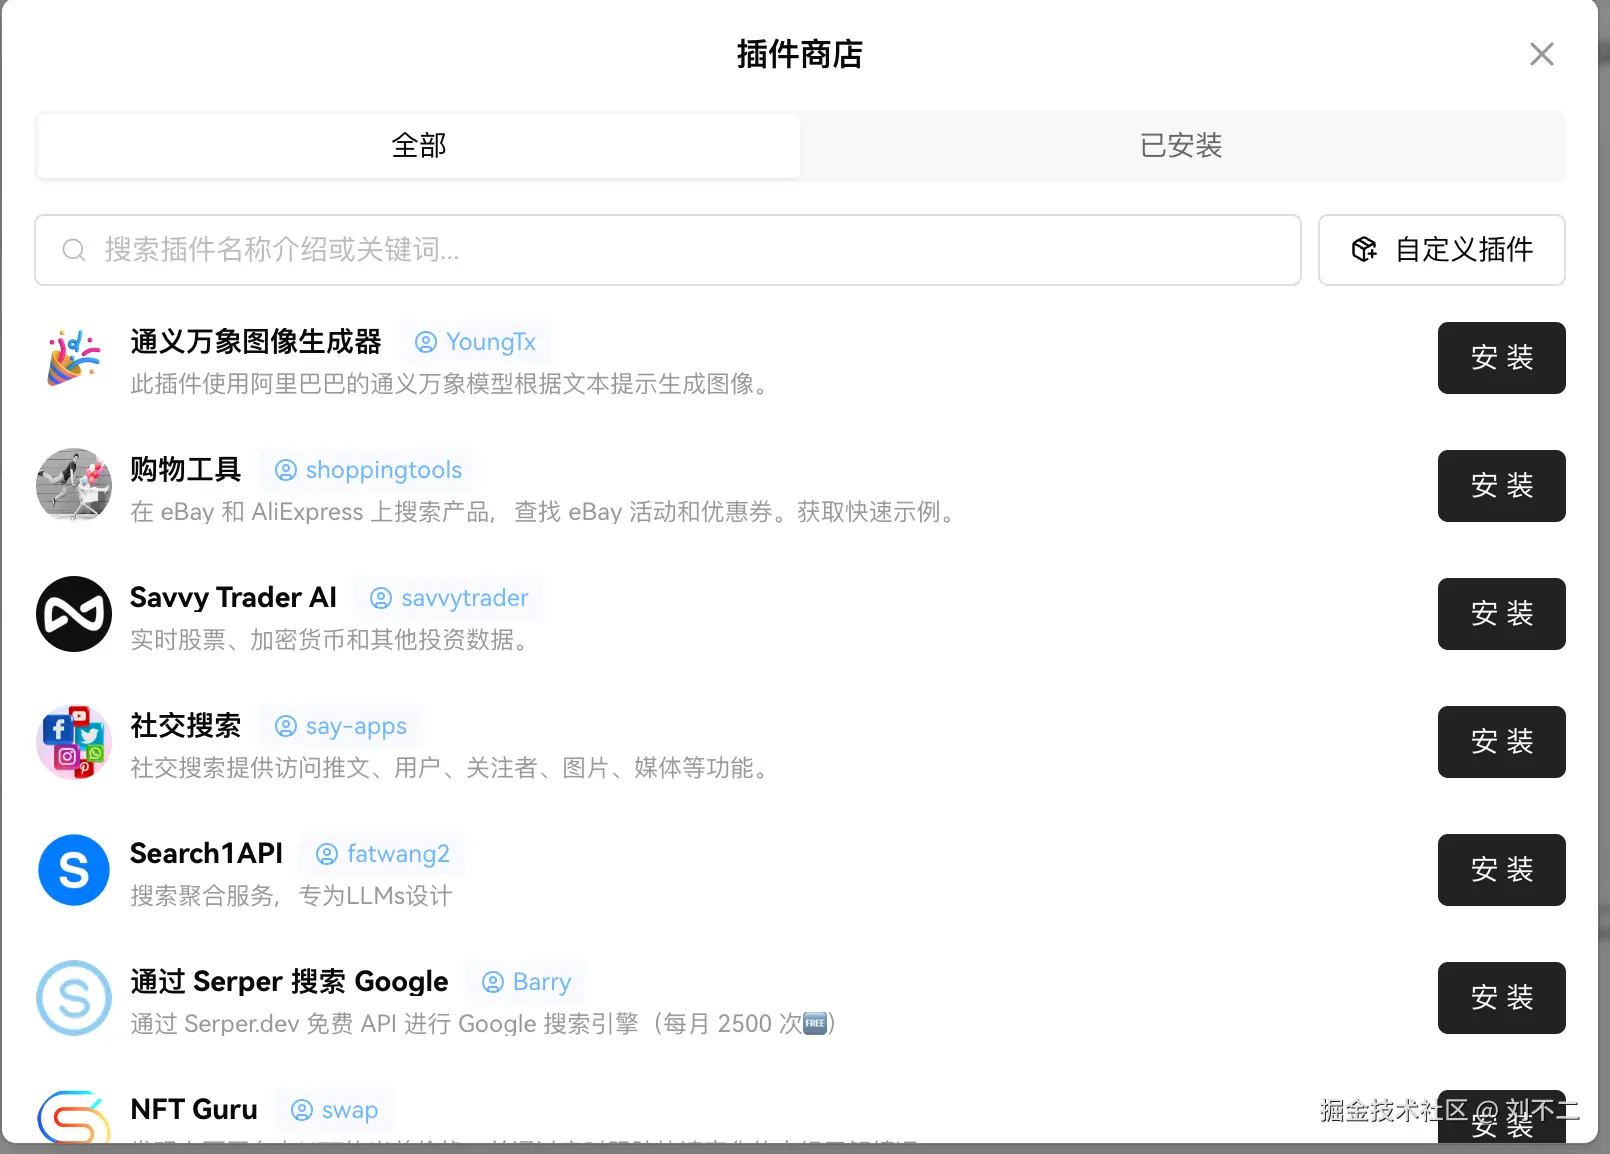Click the 社交搜索 plugin title

click(x=186, y=726)
